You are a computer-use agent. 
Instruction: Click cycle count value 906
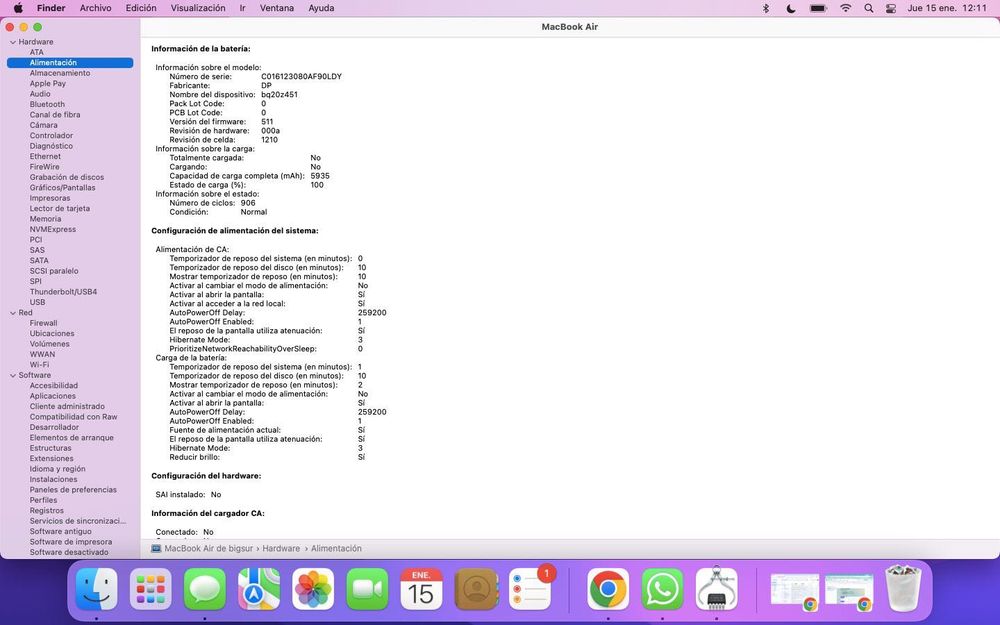click(248, 203)
